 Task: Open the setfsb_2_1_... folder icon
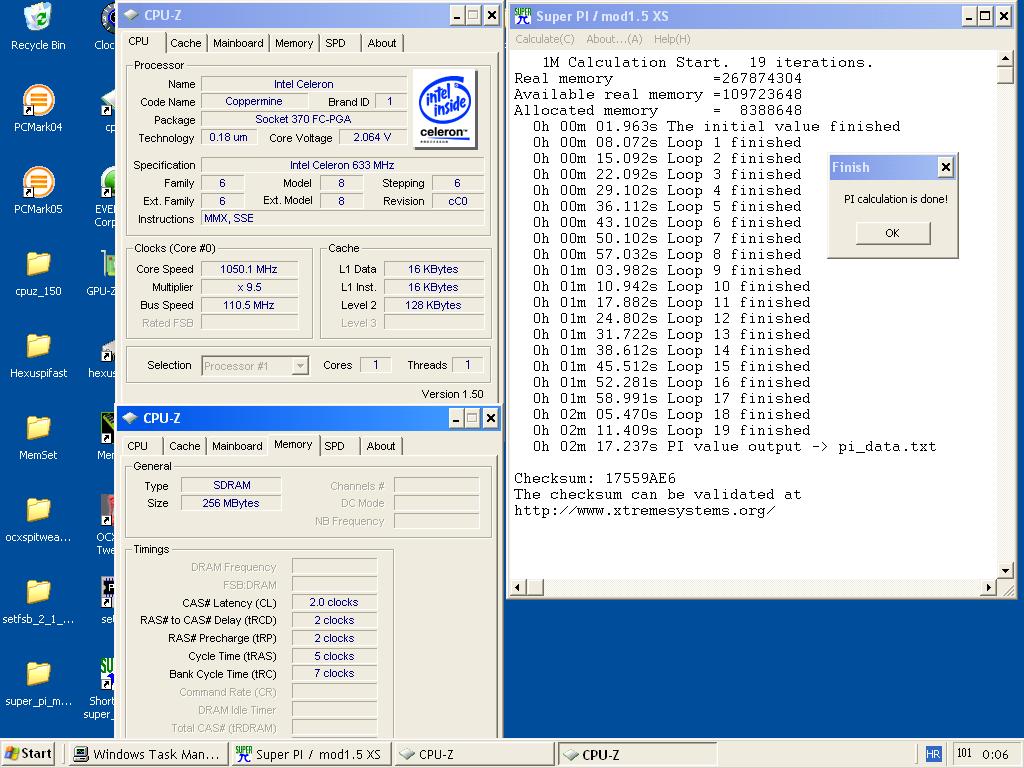pos(38,592)
